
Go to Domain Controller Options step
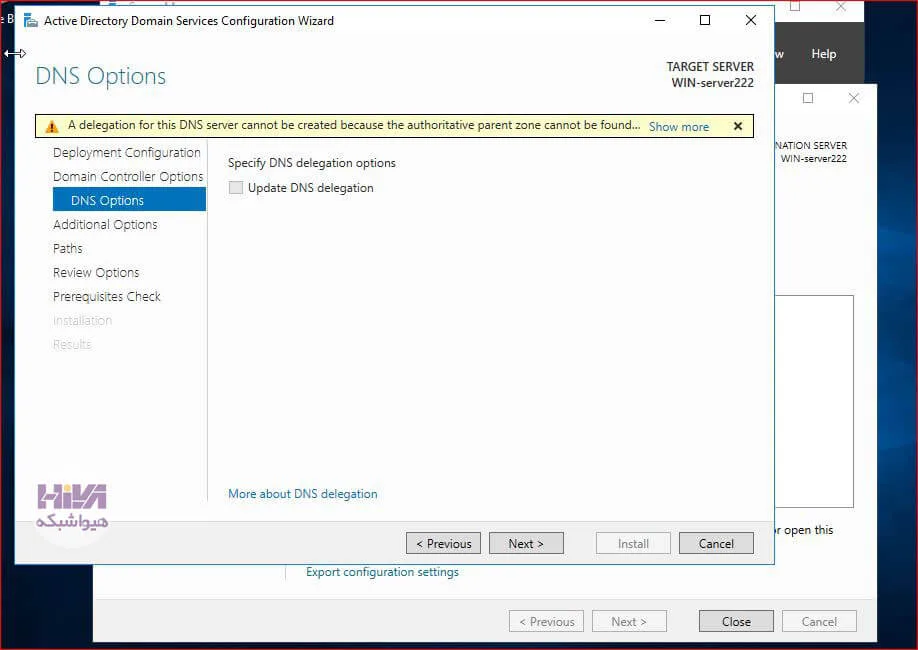point(128,177)
